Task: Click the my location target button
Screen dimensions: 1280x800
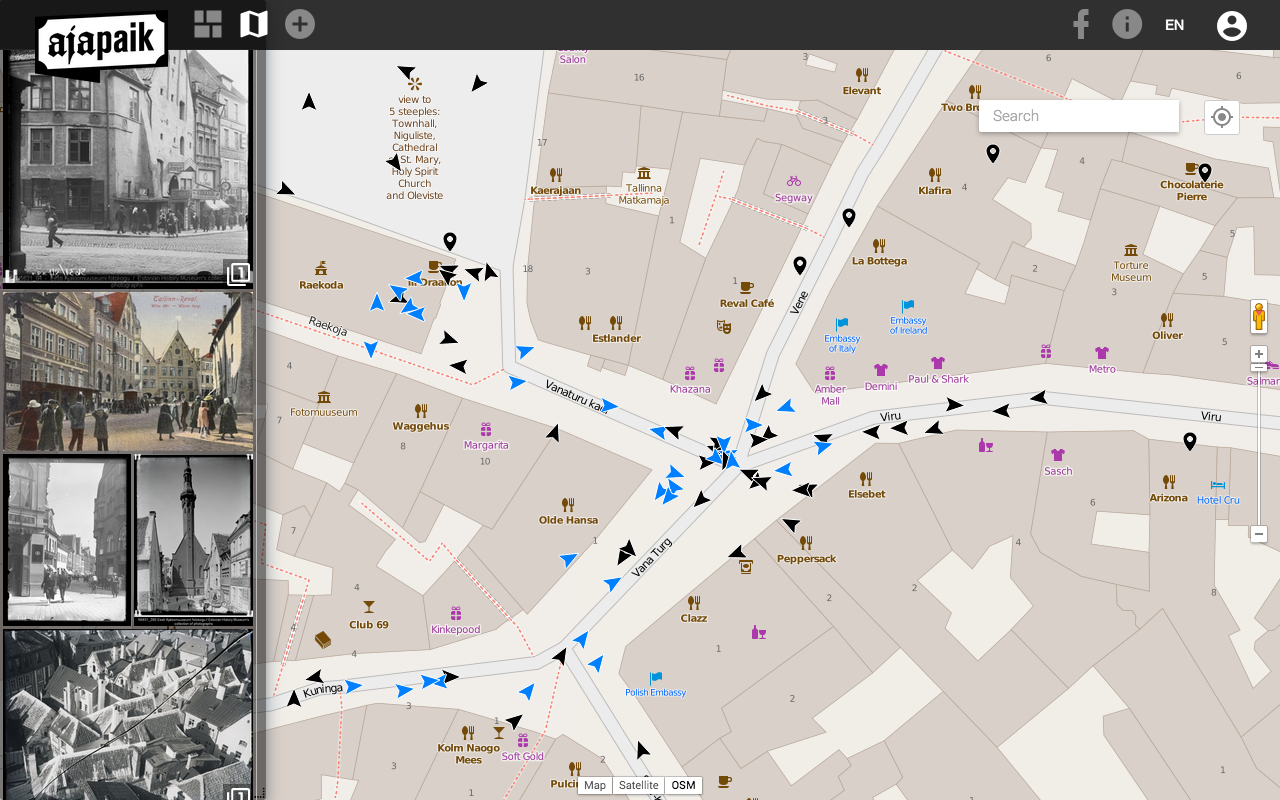Action: point(1221,117)
